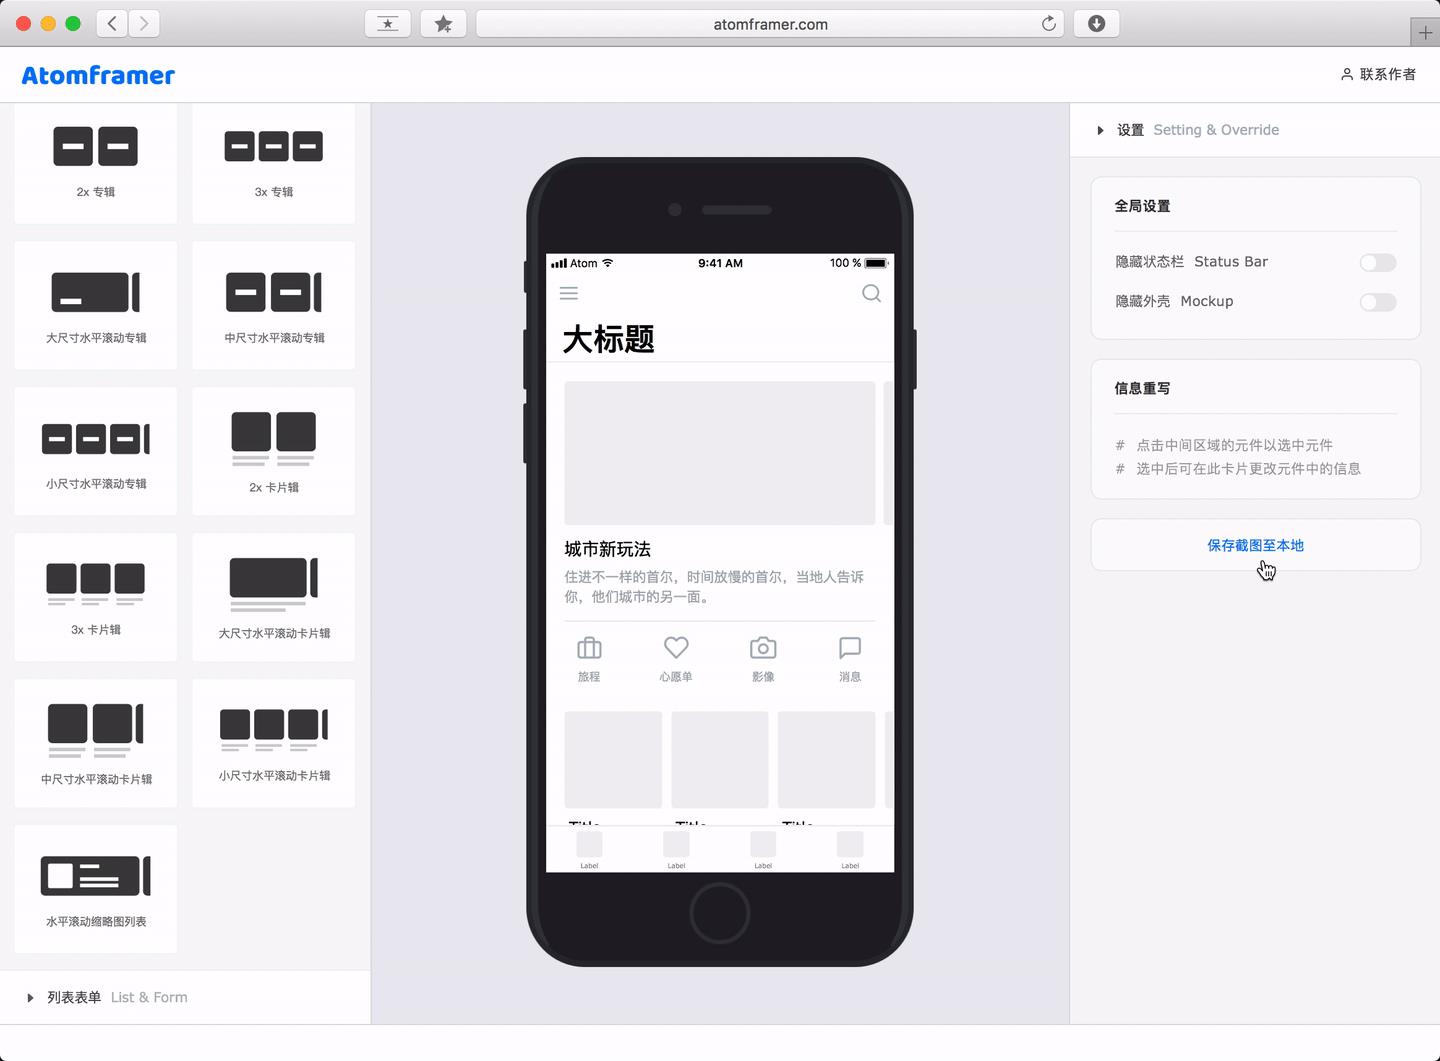Screen dimensions: 1440x1061
Task: Click the 影像 camera icon
Action: coord(763,648)
